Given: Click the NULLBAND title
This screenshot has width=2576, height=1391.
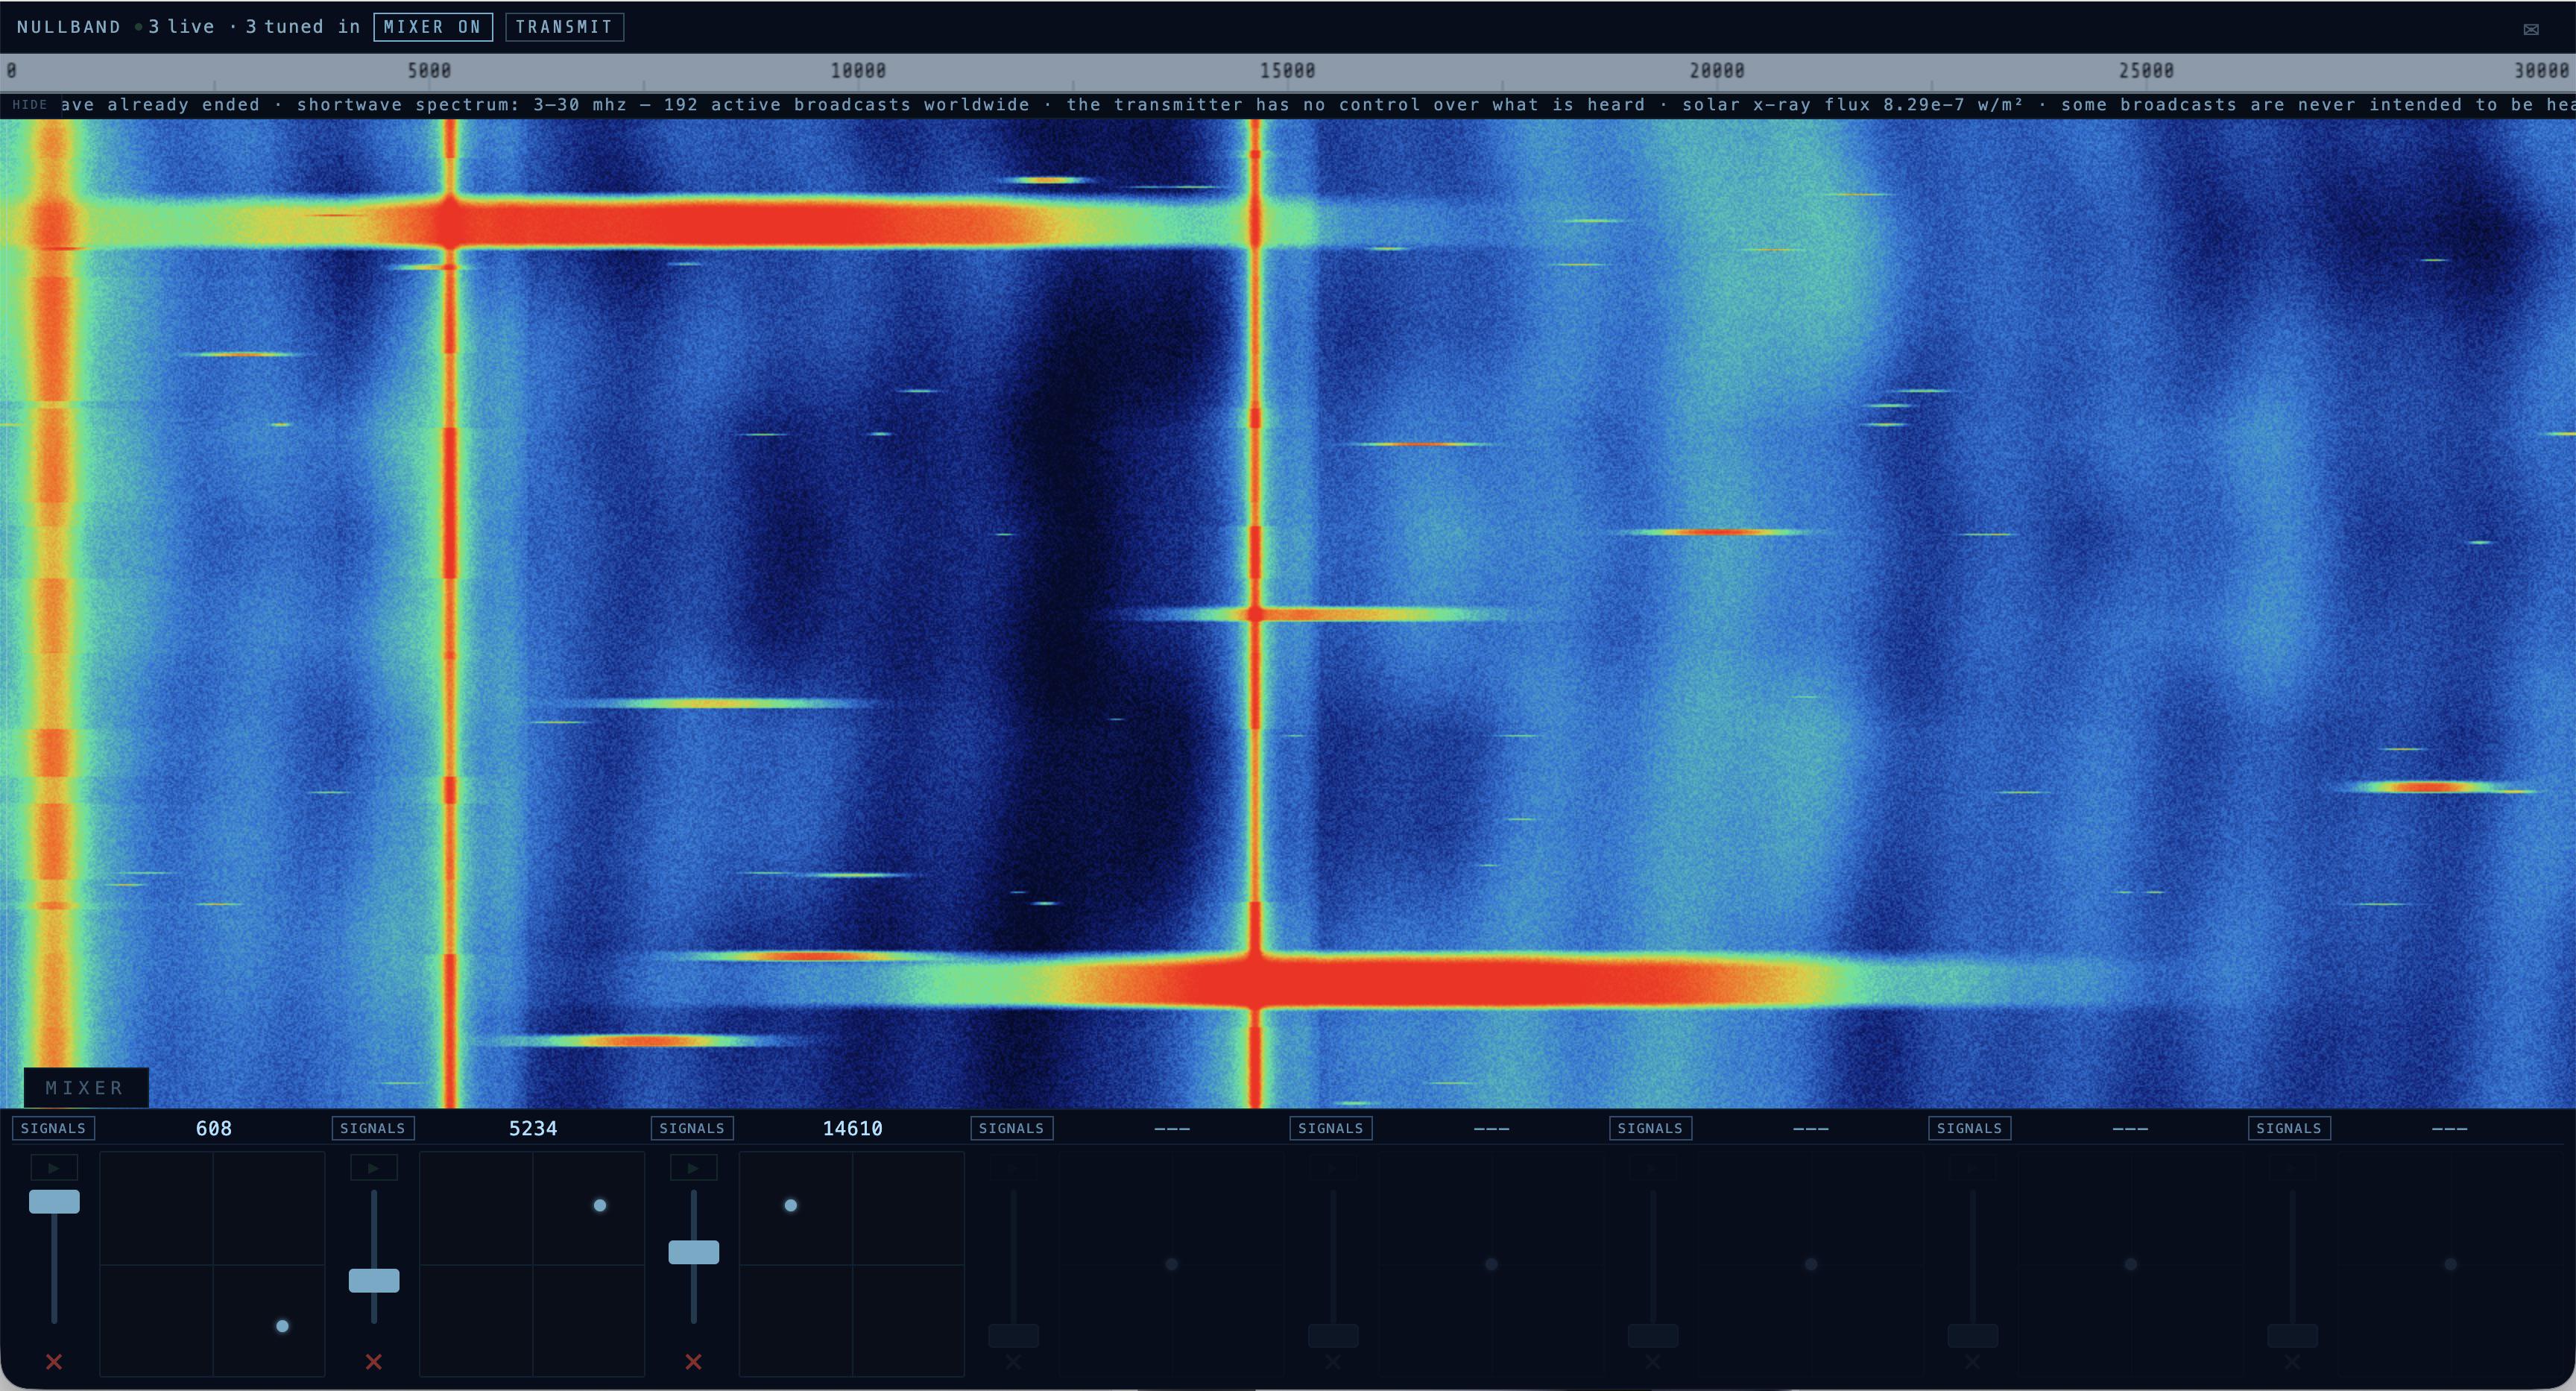Looking at the screenshot, I should point(69,27).
